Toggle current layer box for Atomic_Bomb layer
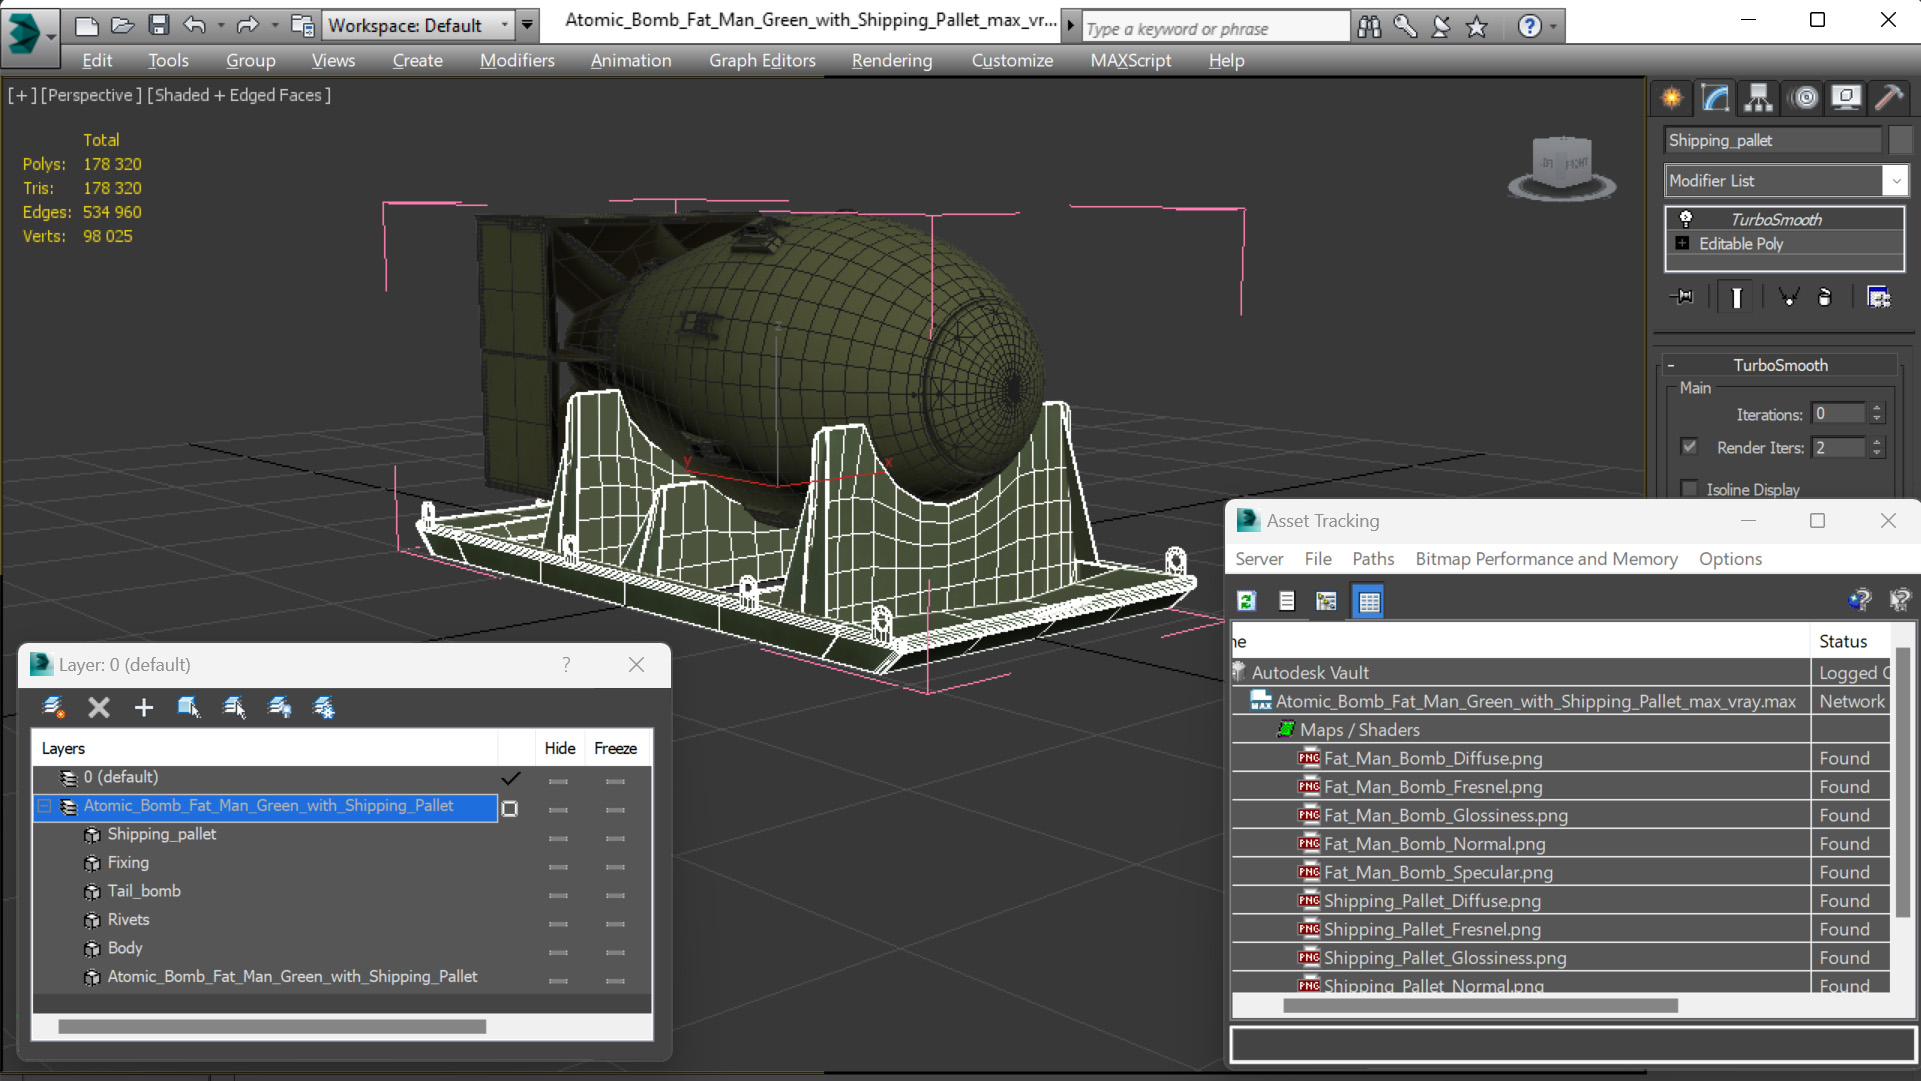This screenshot has width=1921, height=1081. pyautogui.click(x=510, y=808)
